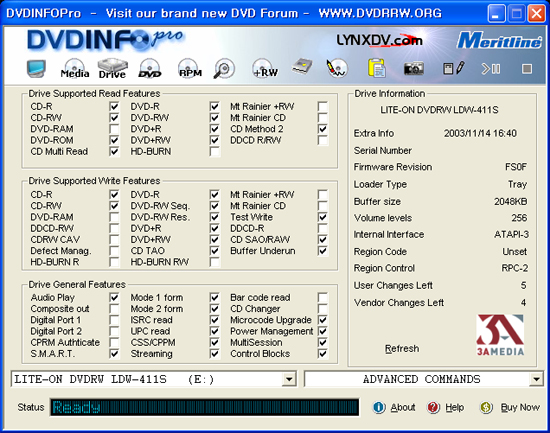Click the disc pen write icon
The image size is (550, 433).
336,68
